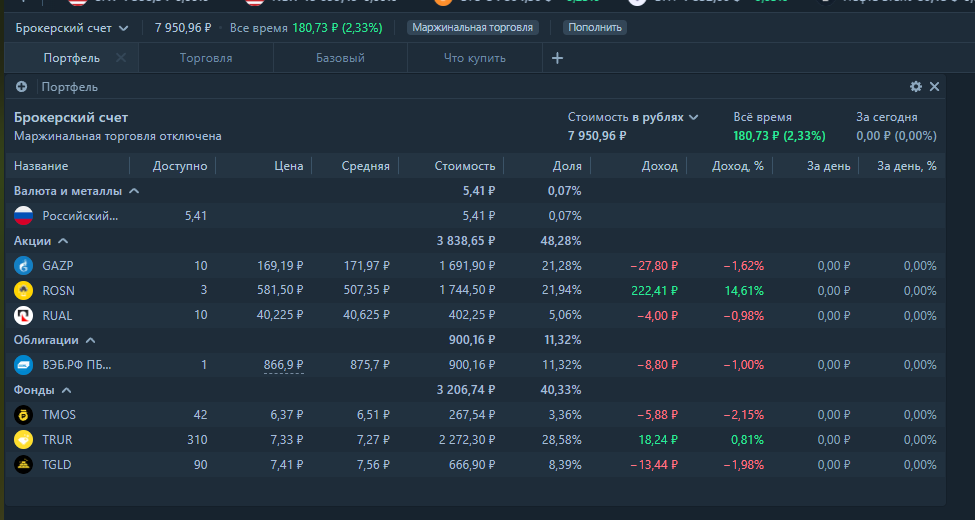The width and height of the screenshot is (975, 520).
Task: Click top bar Все время 180,73 ₽ (2,33%)
Action: [x=306, y=28]
